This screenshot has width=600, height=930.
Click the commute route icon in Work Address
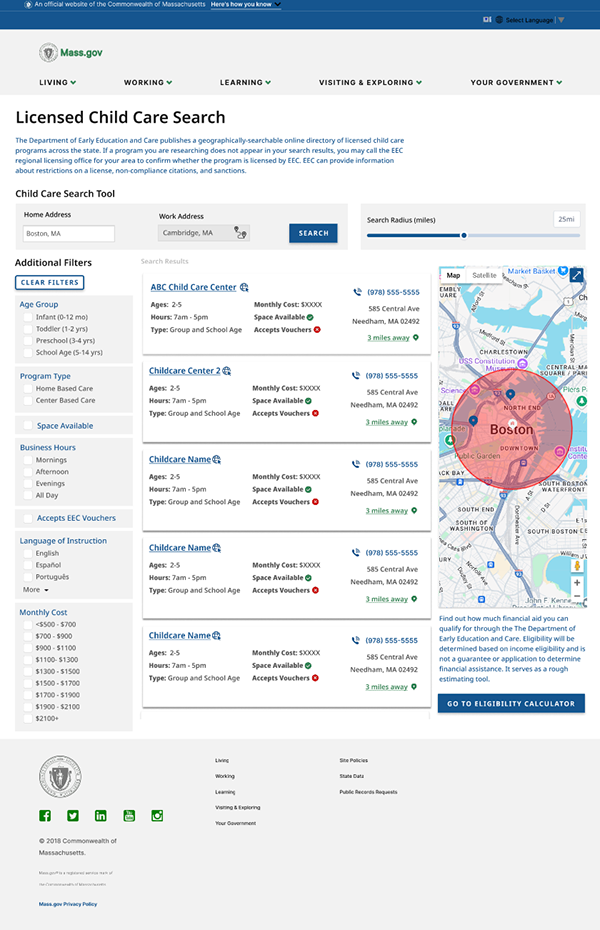pos(240,232)
